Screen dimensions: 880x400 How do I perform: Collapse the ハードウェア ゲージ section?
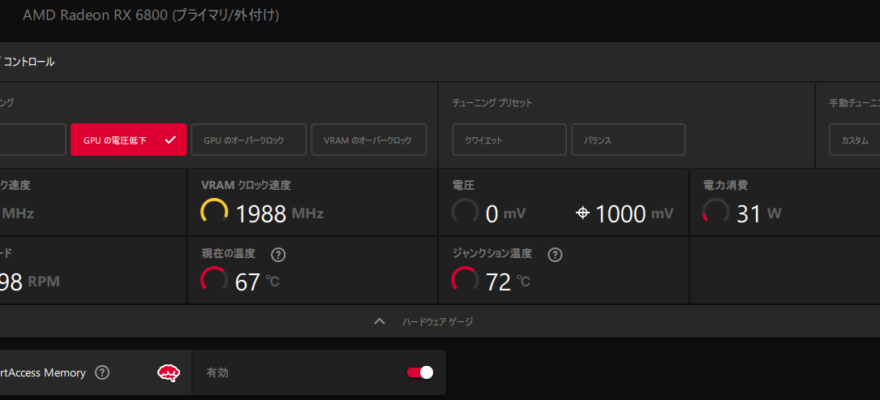pos(424,321)
